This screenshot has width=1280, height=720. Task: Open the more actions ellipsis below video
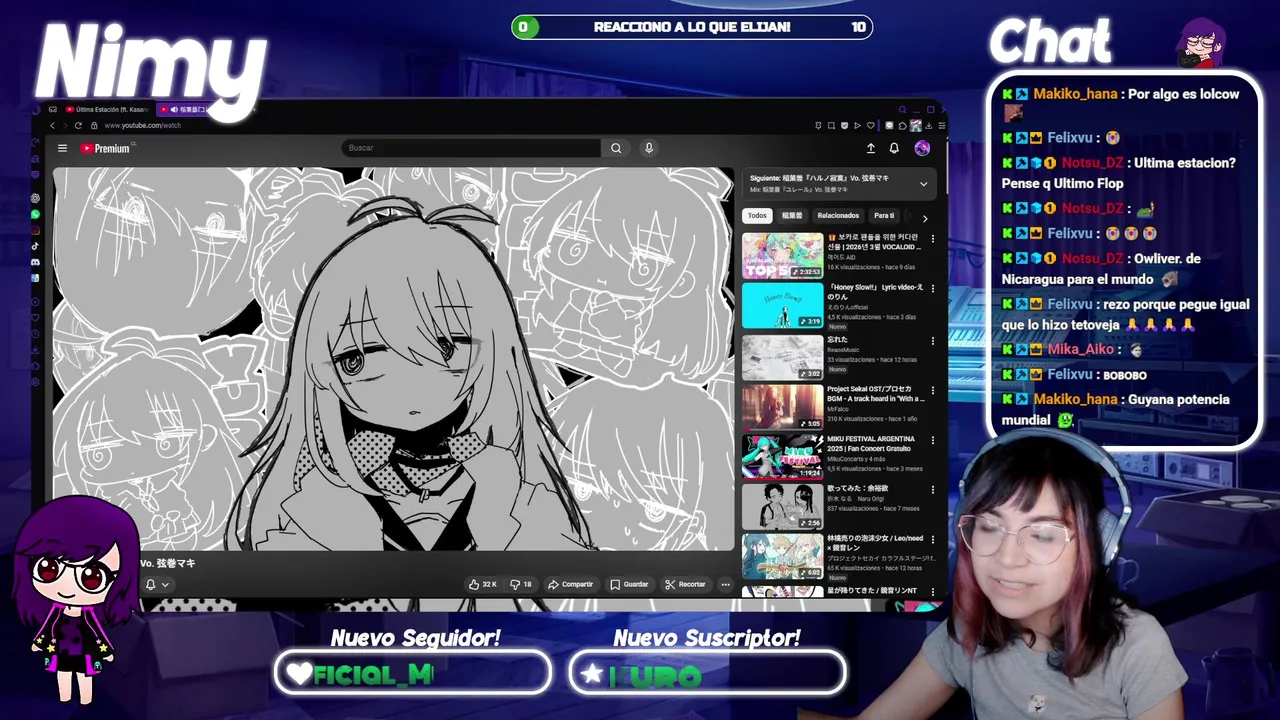pos(726,584)
